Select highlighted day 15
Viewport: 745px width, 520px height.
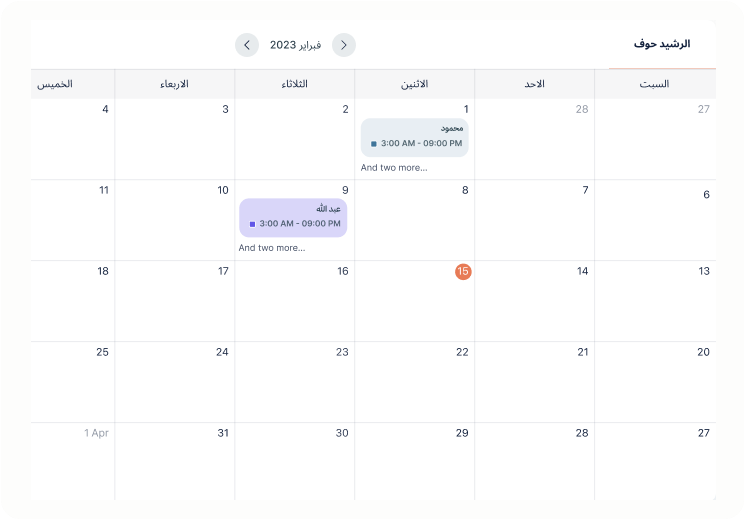click(x=463, y=271)
